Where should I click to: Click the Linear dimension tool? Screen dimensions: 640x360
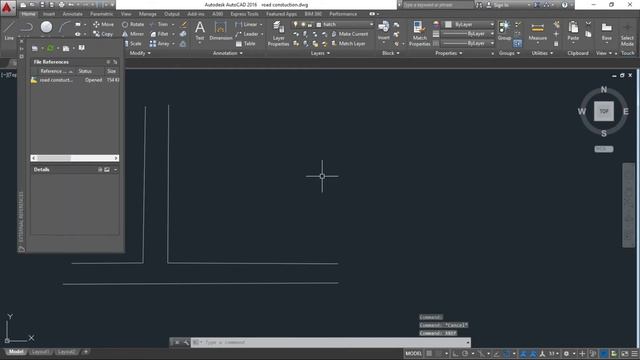coord(246,24)
